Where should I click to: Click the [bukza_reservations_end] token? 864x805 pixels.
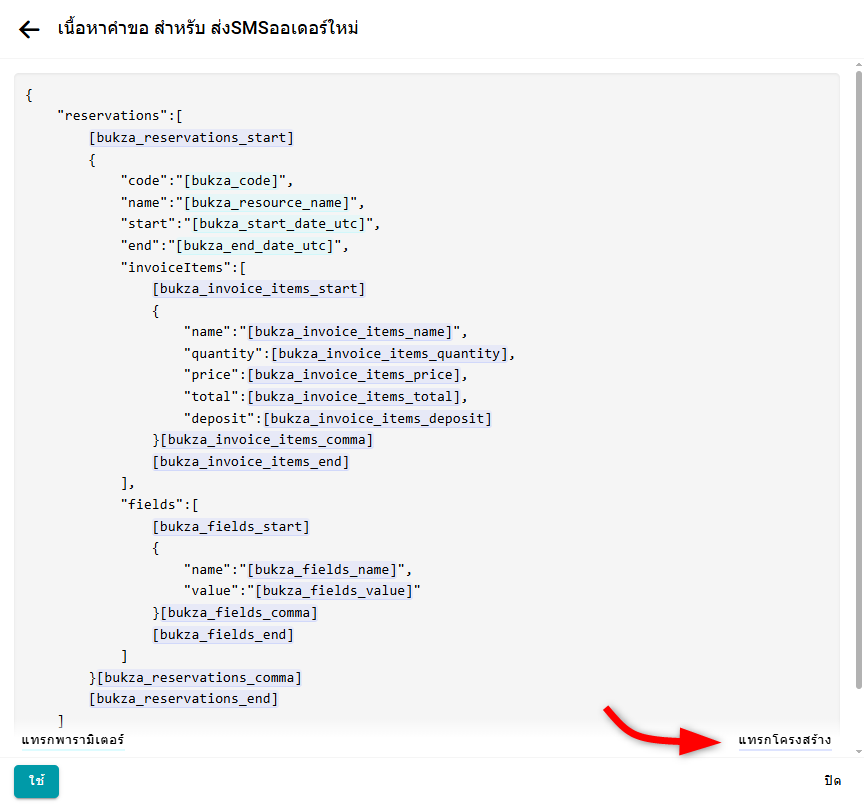point(183,698)
